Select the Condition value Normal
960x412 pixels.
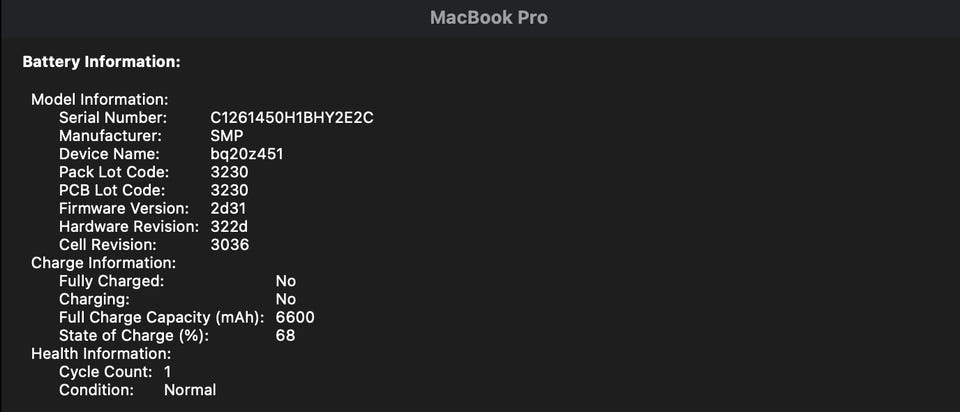tap(190, 389)
